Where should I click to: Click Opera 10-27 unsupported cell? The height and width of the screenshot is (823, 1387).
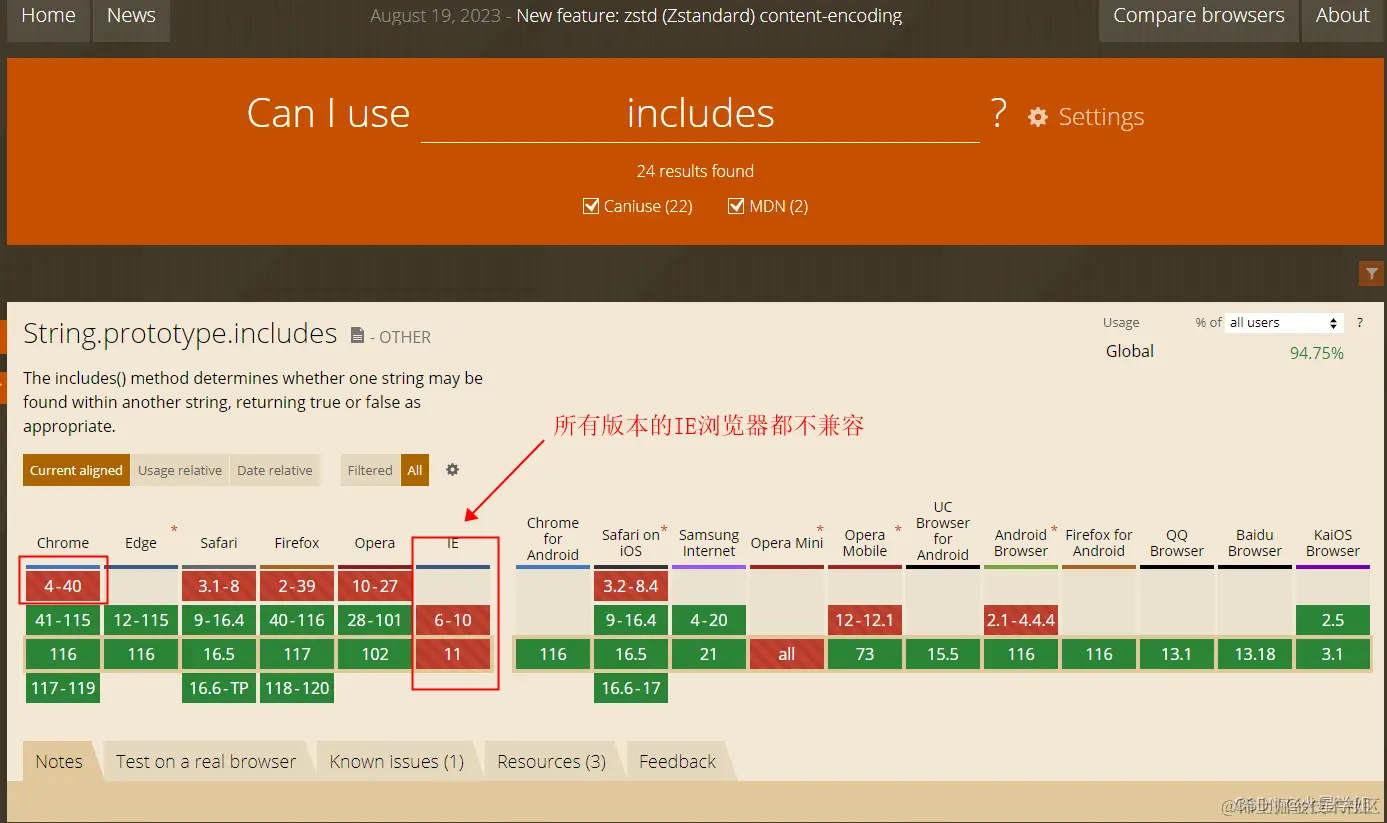(x=375, y=586)
